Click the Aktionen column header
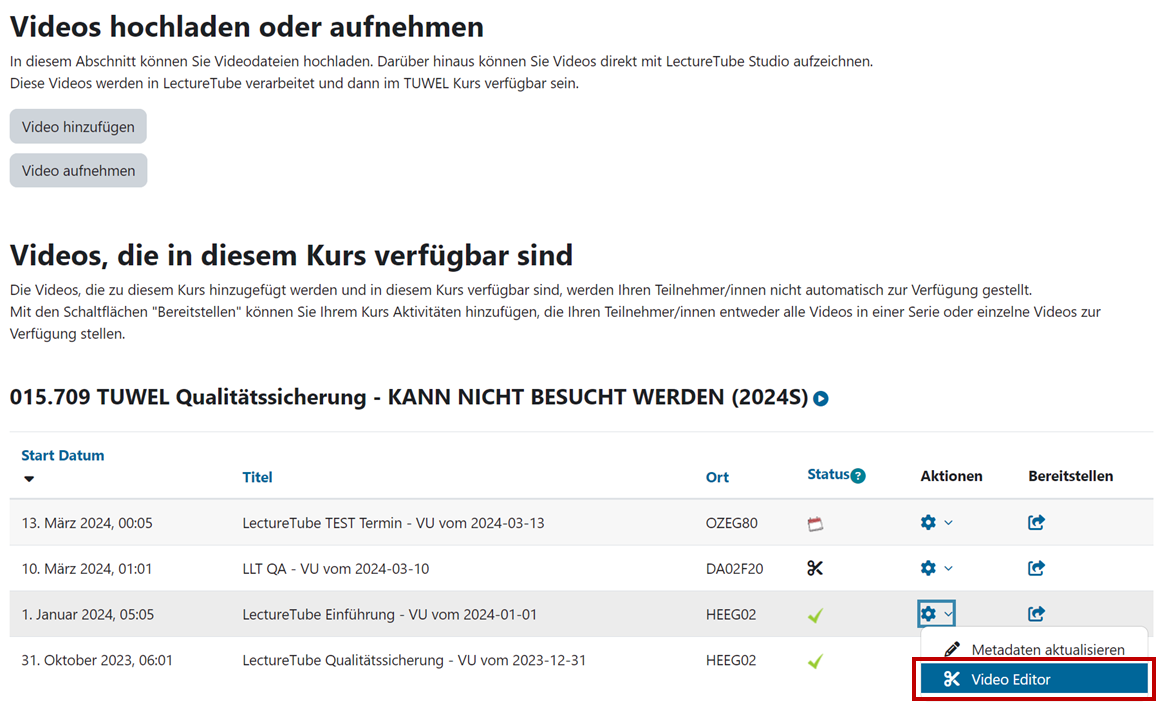 click(951, 476)
